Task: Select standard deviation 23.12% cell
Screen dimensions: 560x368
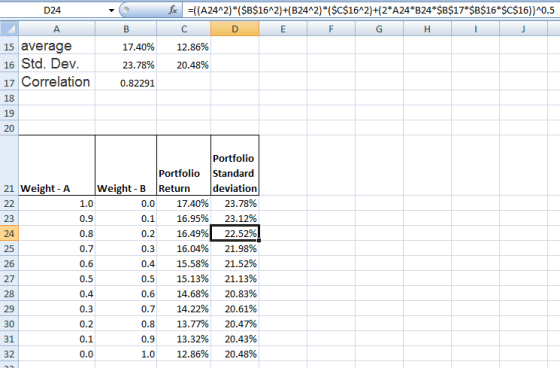Action: tap(235, 218)
